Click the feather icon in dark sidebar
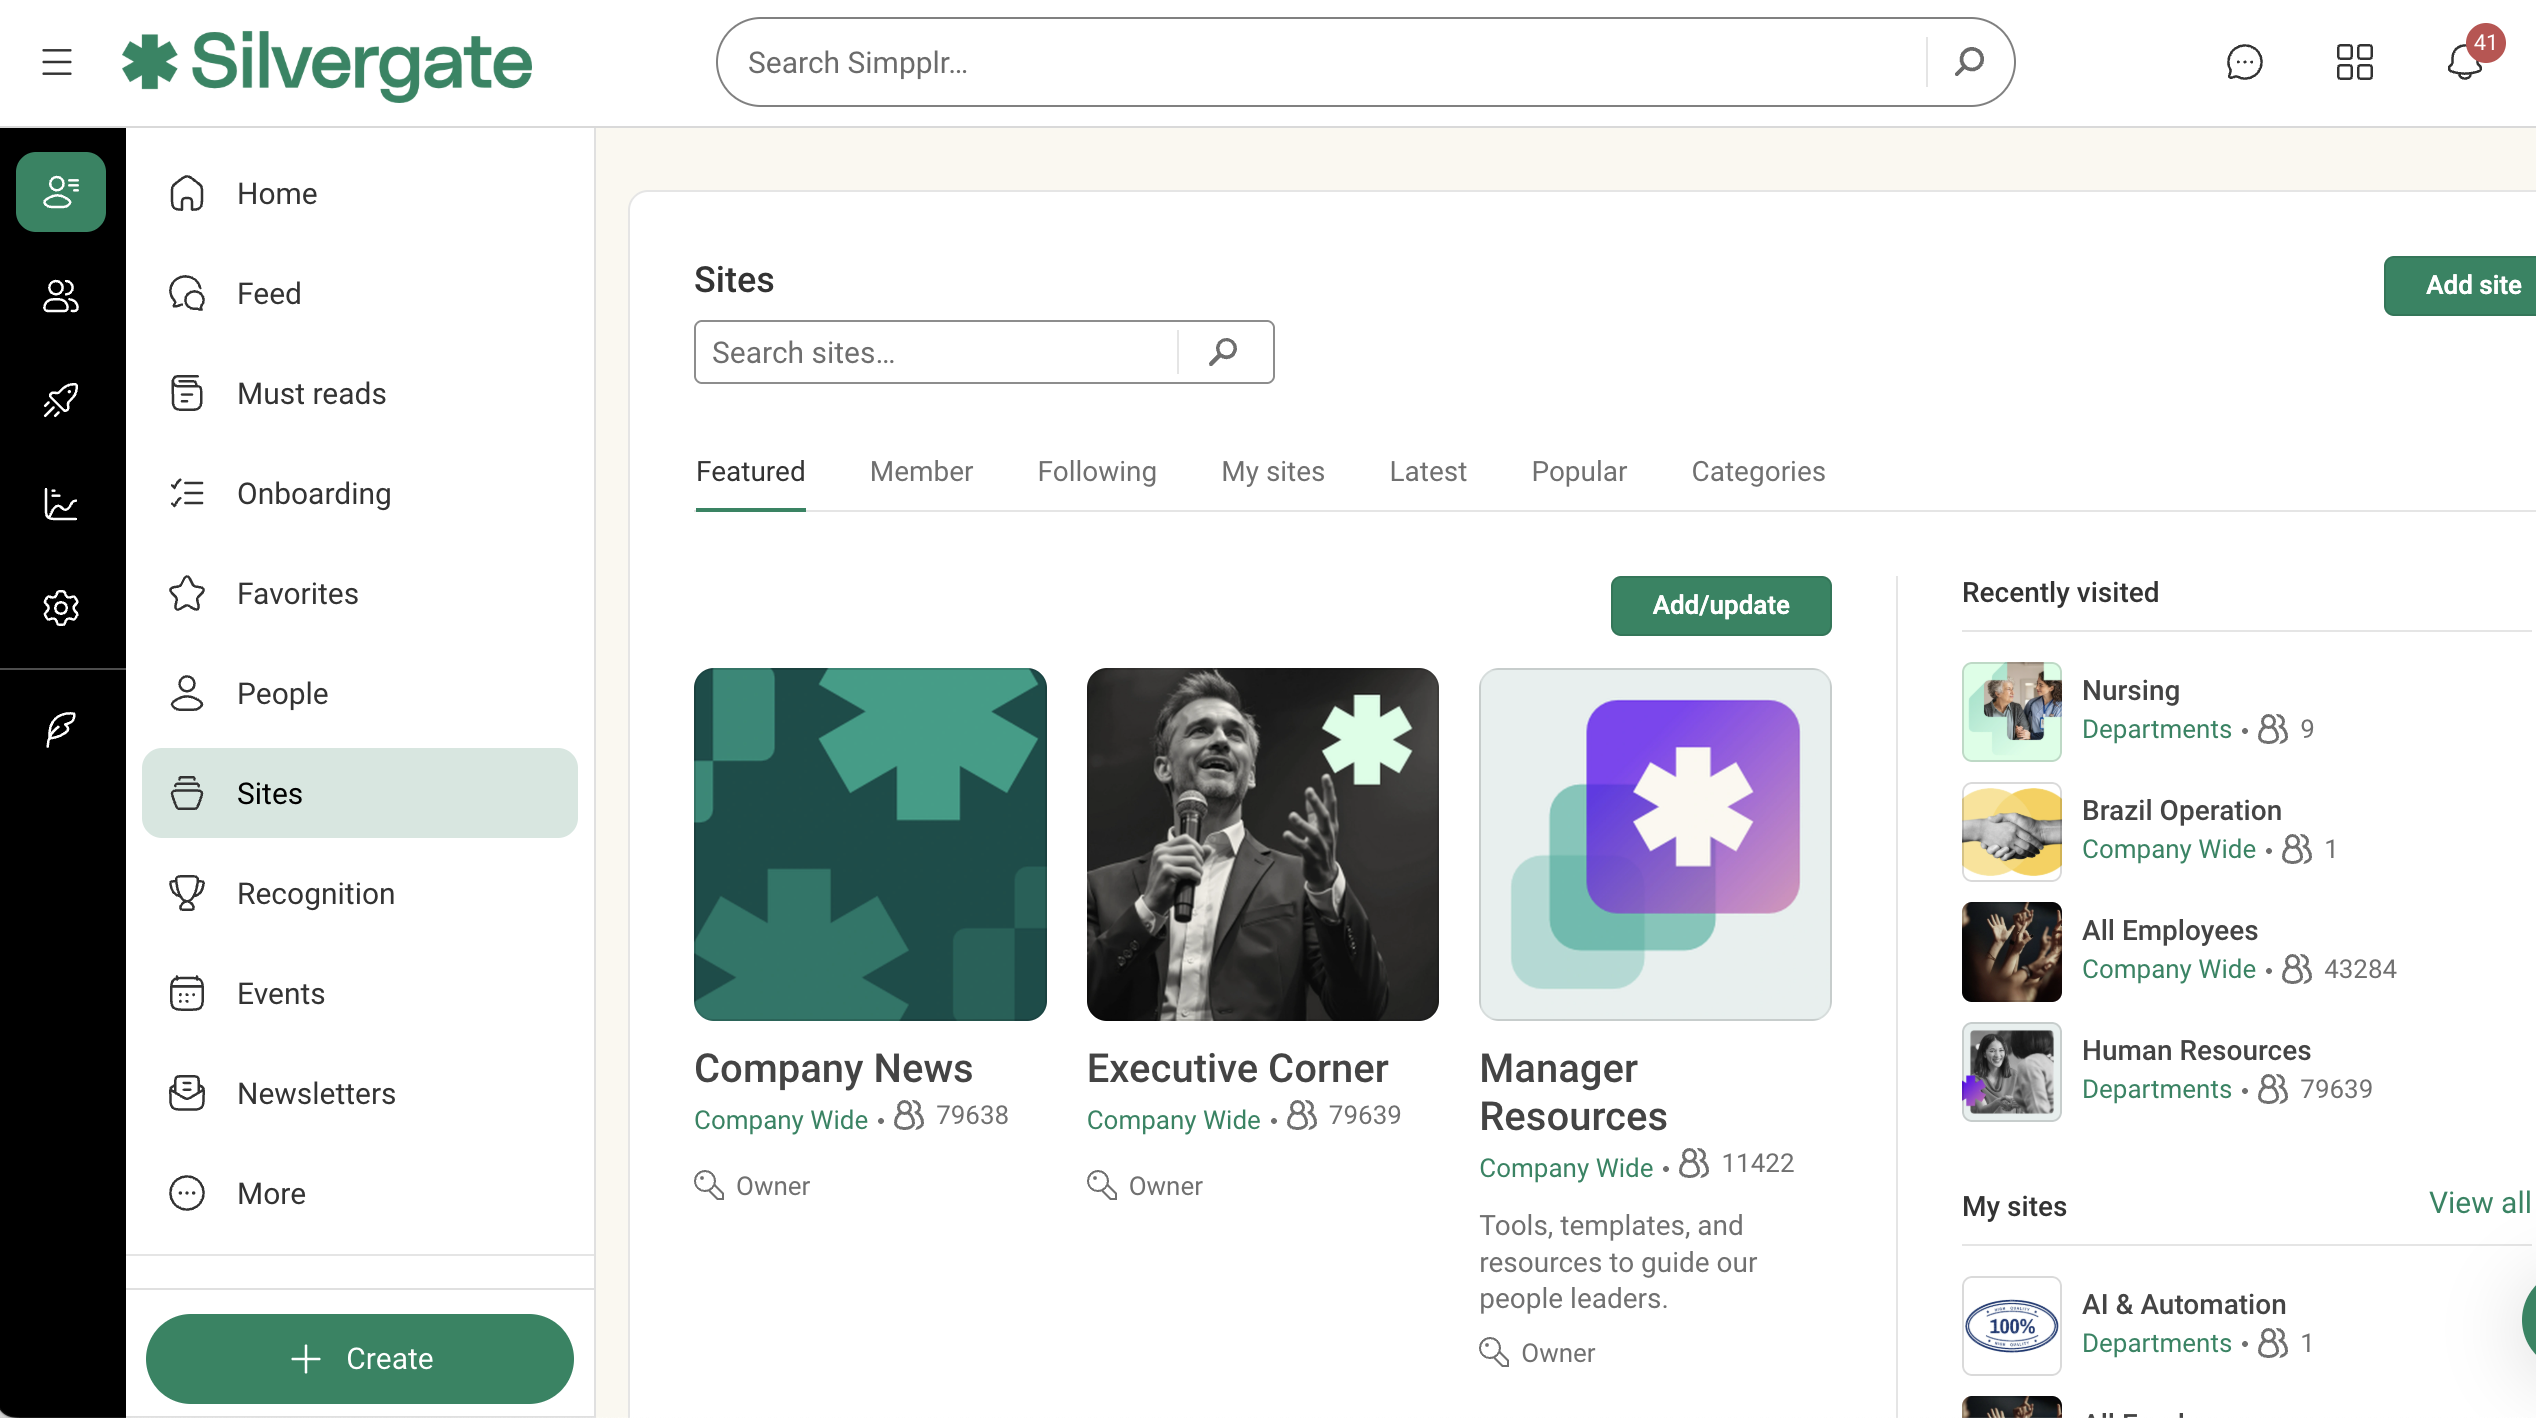 click(x=61, y=728)
